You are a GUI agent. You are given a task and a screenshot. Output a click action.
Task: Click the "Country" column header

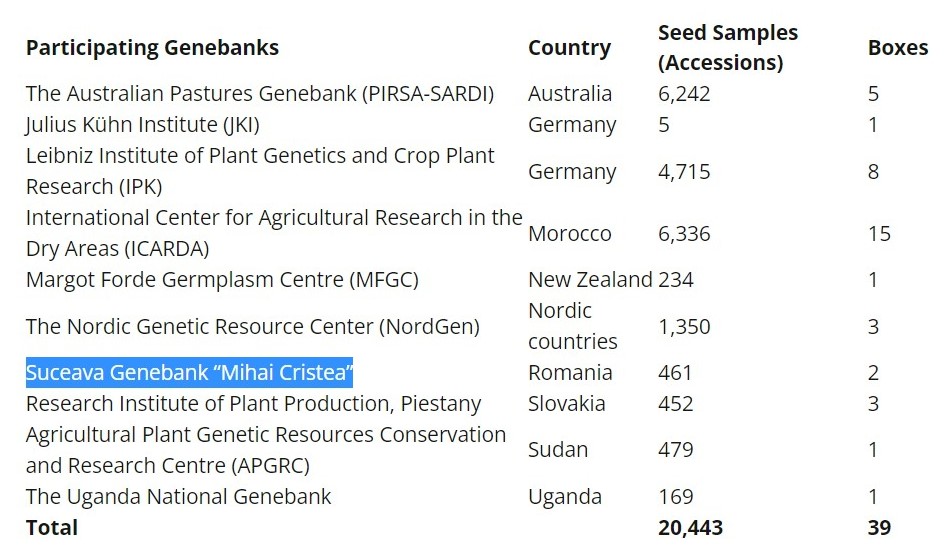569,48
